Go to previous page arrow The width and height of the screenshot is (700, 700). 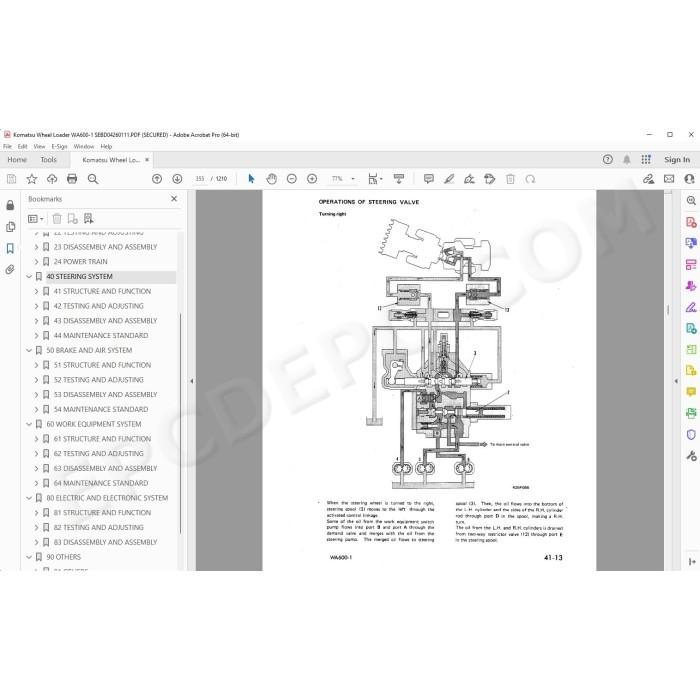point(157,179)
